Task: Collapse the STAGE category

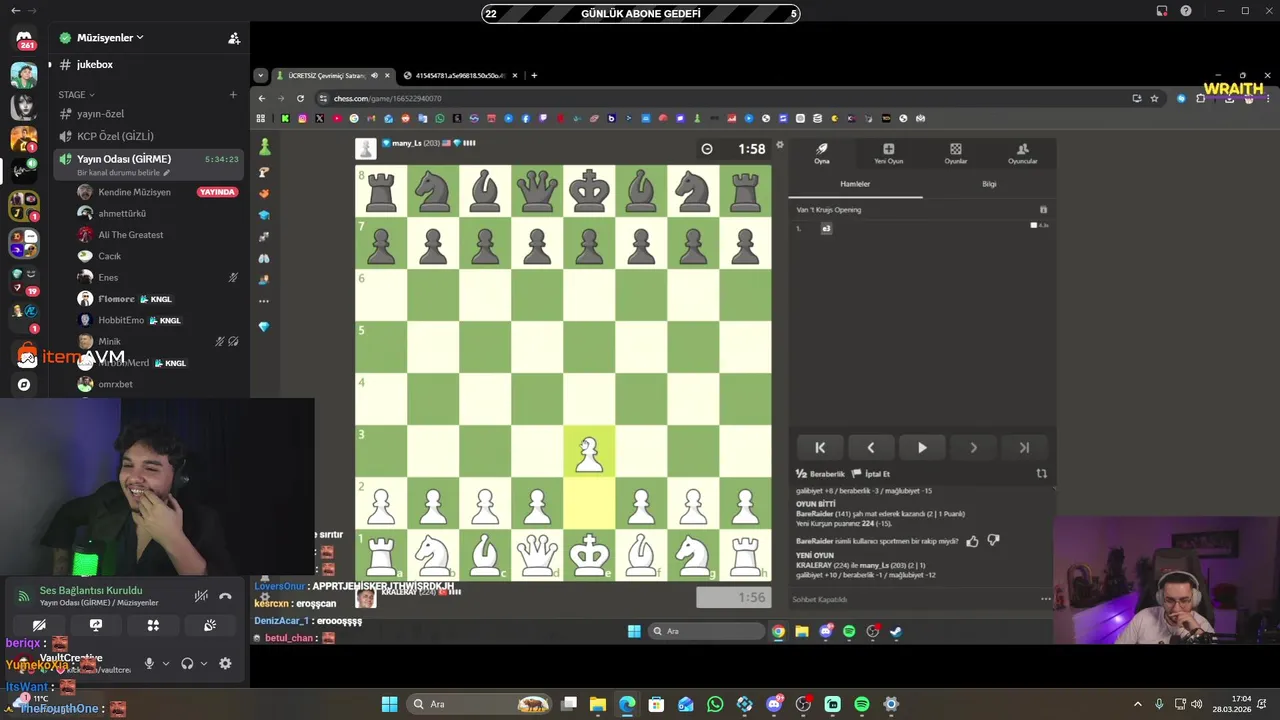Action: 77,95
